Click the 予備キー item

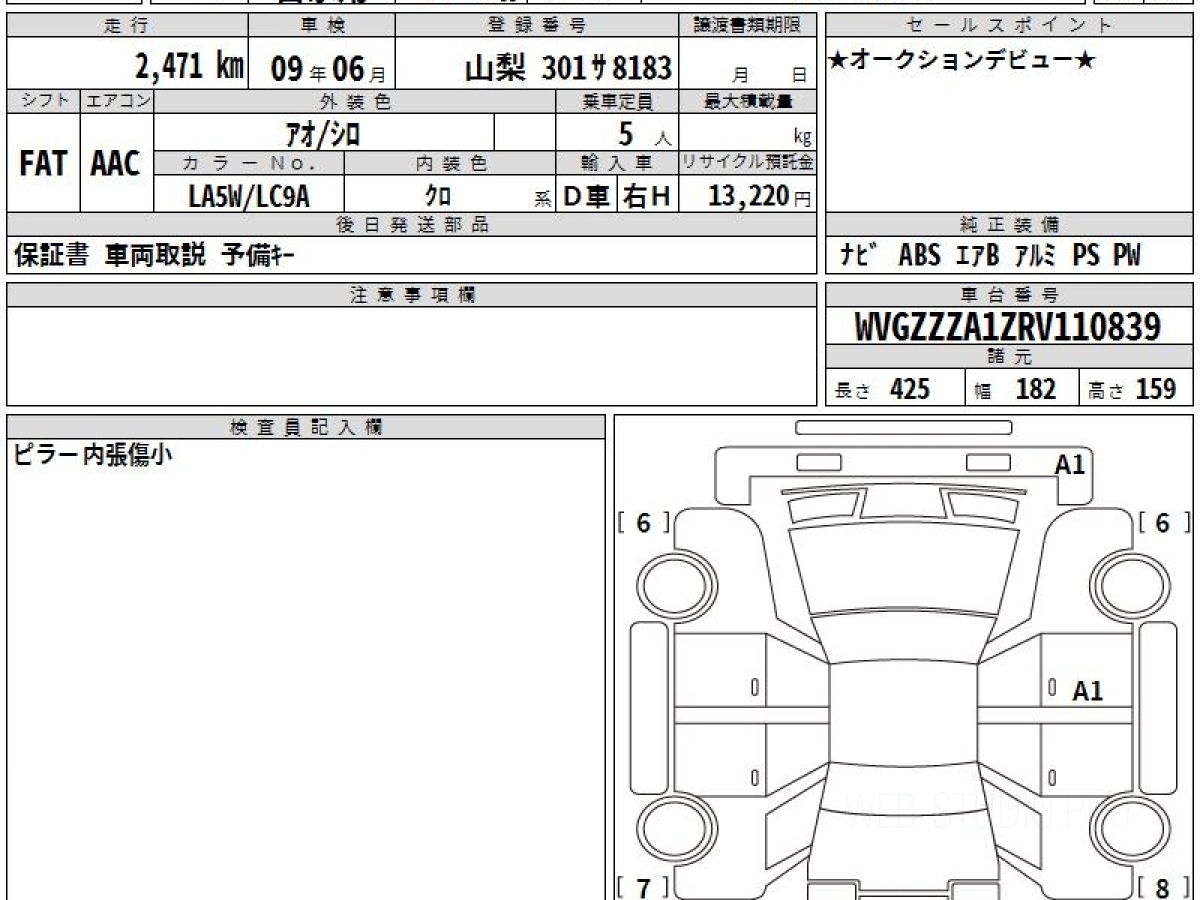coord(258,256)
